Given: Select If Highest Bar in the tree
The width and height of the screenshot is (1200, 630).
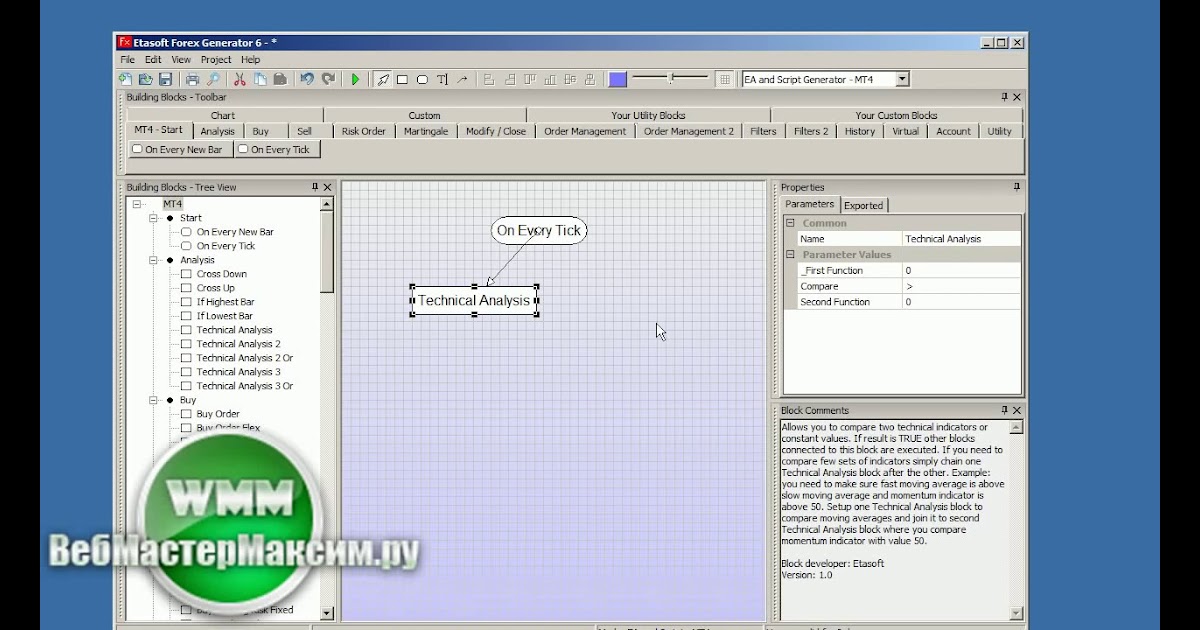Looking at the screenshot, I should point(225,302).
